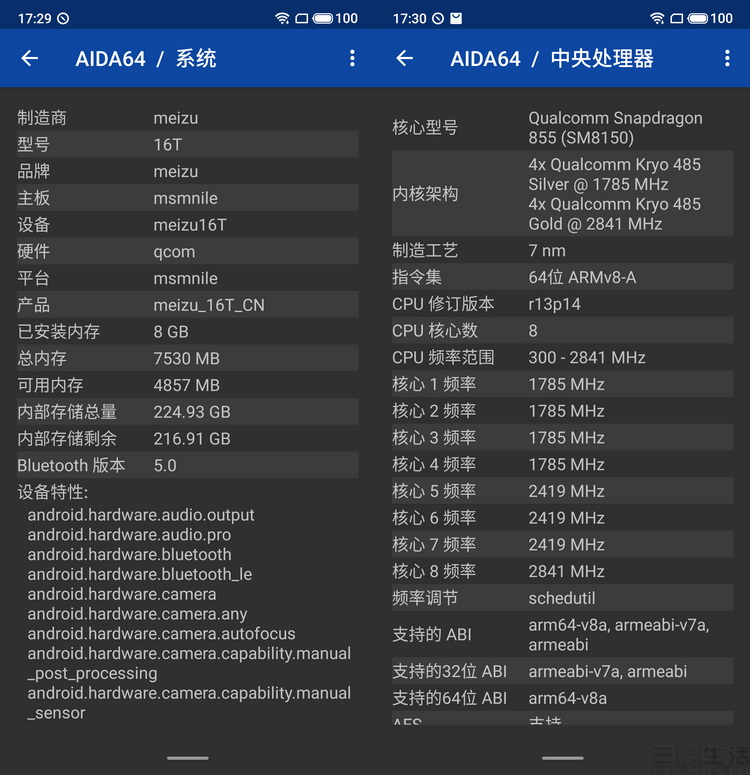Select the 硬件 qcom row

pos(188,251)
